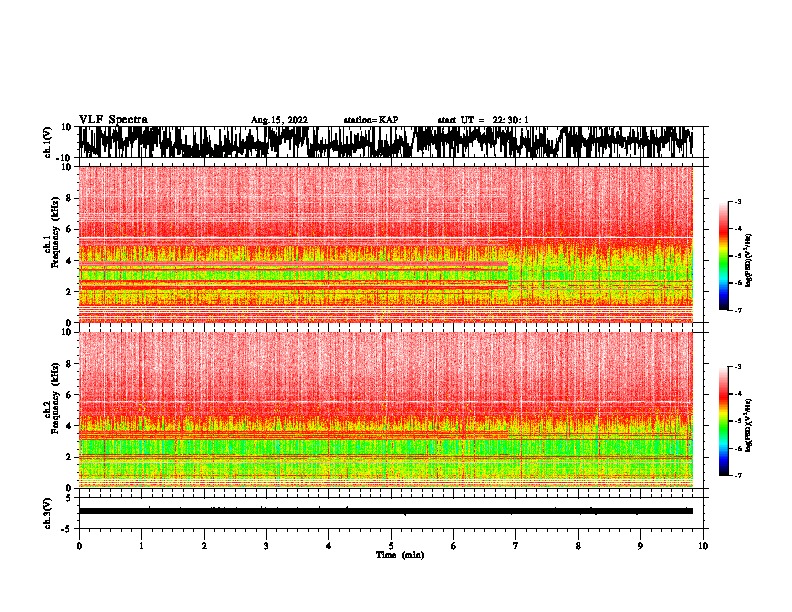Click the "ch.3(V)" axis label
This screenshot has width=792, height=612.
[x=48, y=514]
